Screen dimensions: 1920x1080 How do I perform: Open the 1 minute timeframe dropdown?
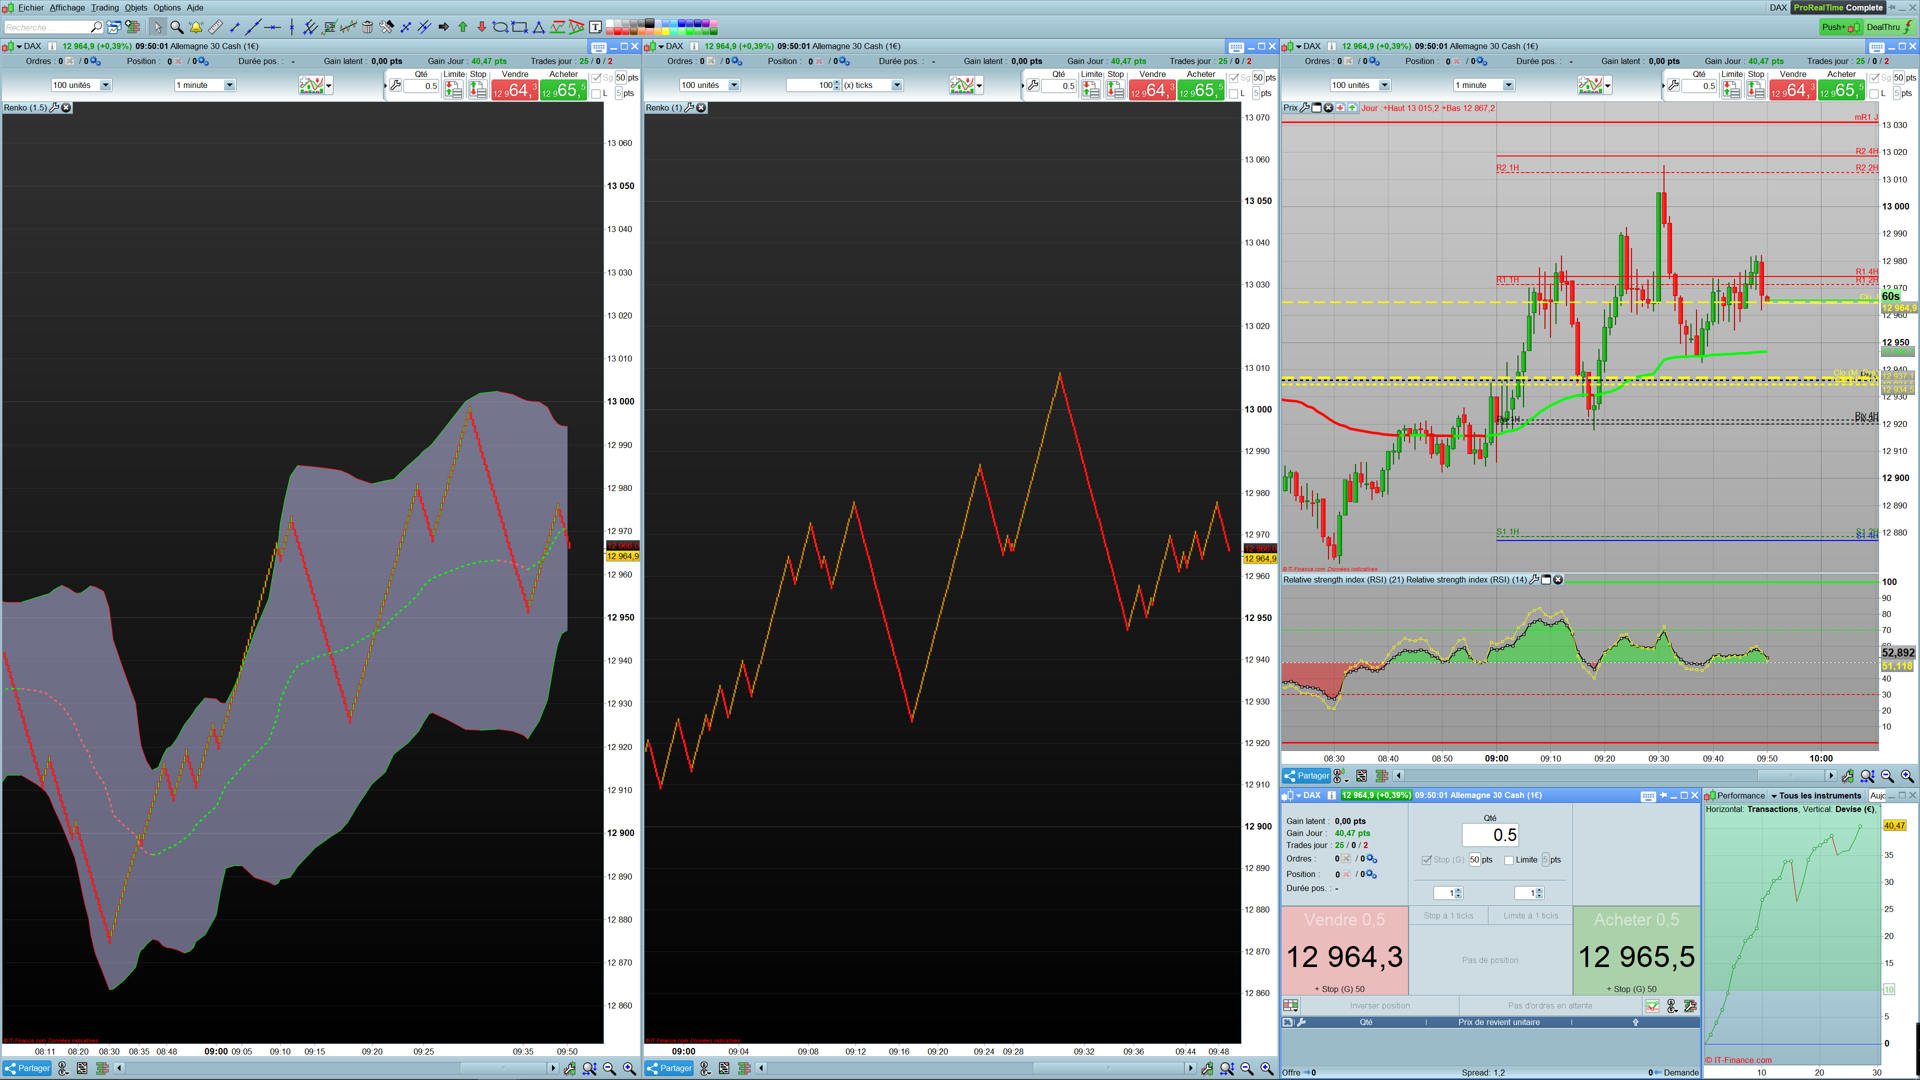coord(229,85)
